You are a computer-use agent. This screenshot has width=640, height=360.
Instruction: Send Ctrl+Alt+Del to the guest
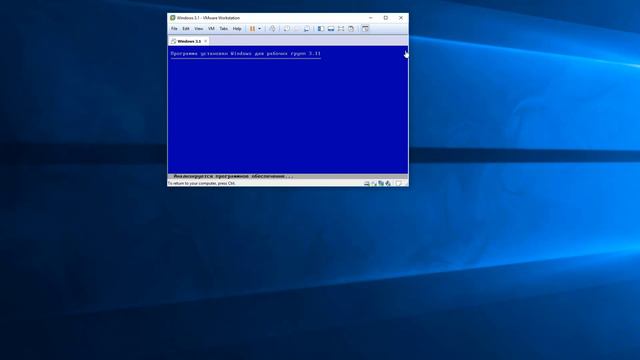[x=273, y=29]
